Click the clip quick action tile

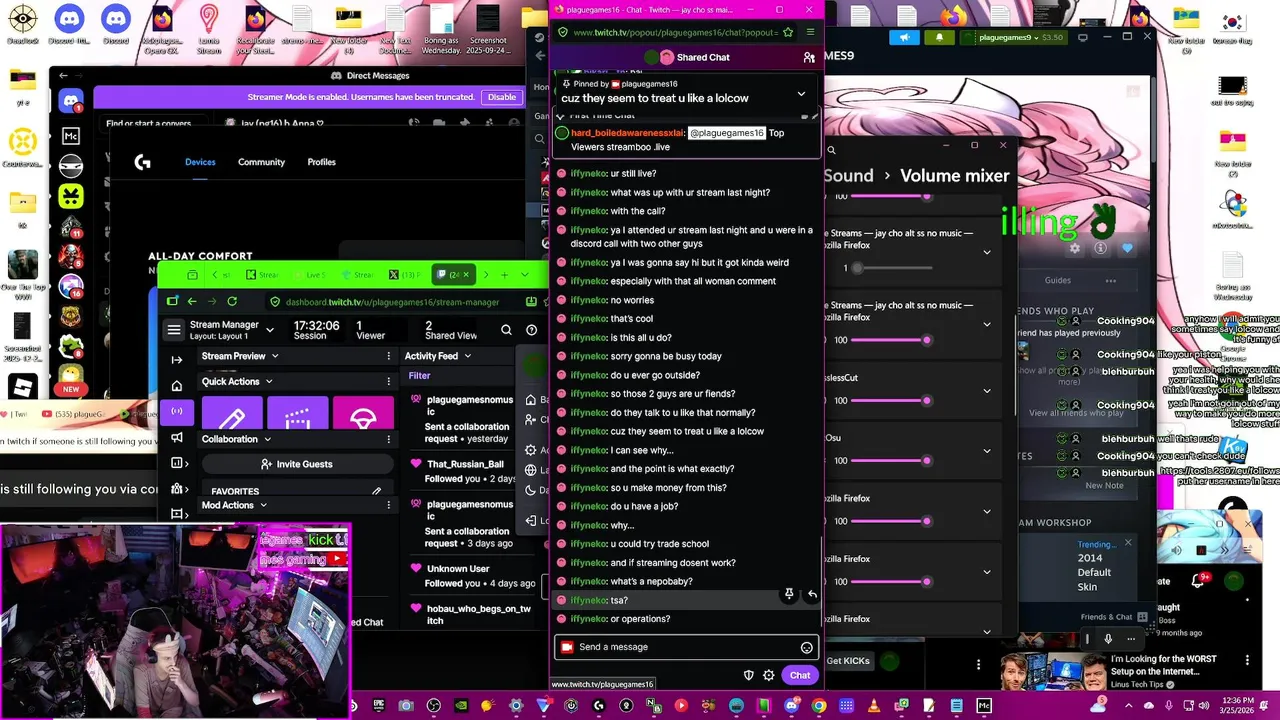[297, 414]
